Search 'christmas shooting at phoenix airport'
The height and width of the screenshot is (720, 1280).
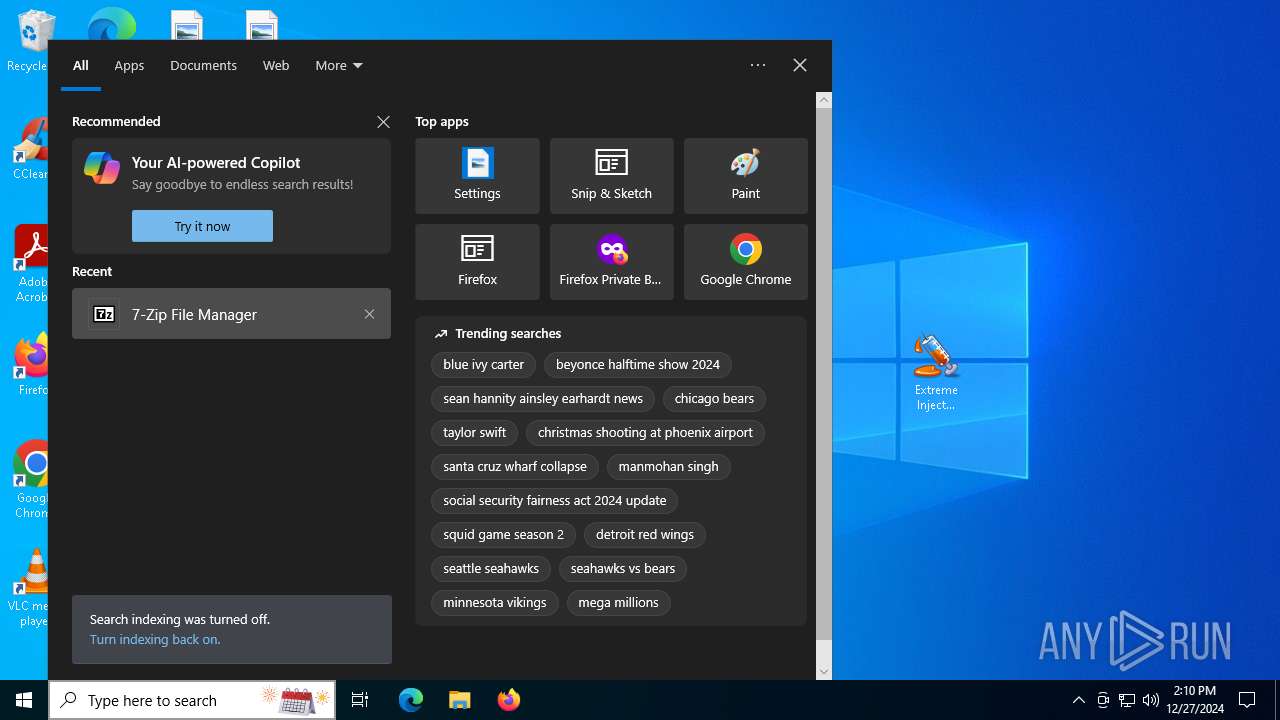[x=645, y=433]
